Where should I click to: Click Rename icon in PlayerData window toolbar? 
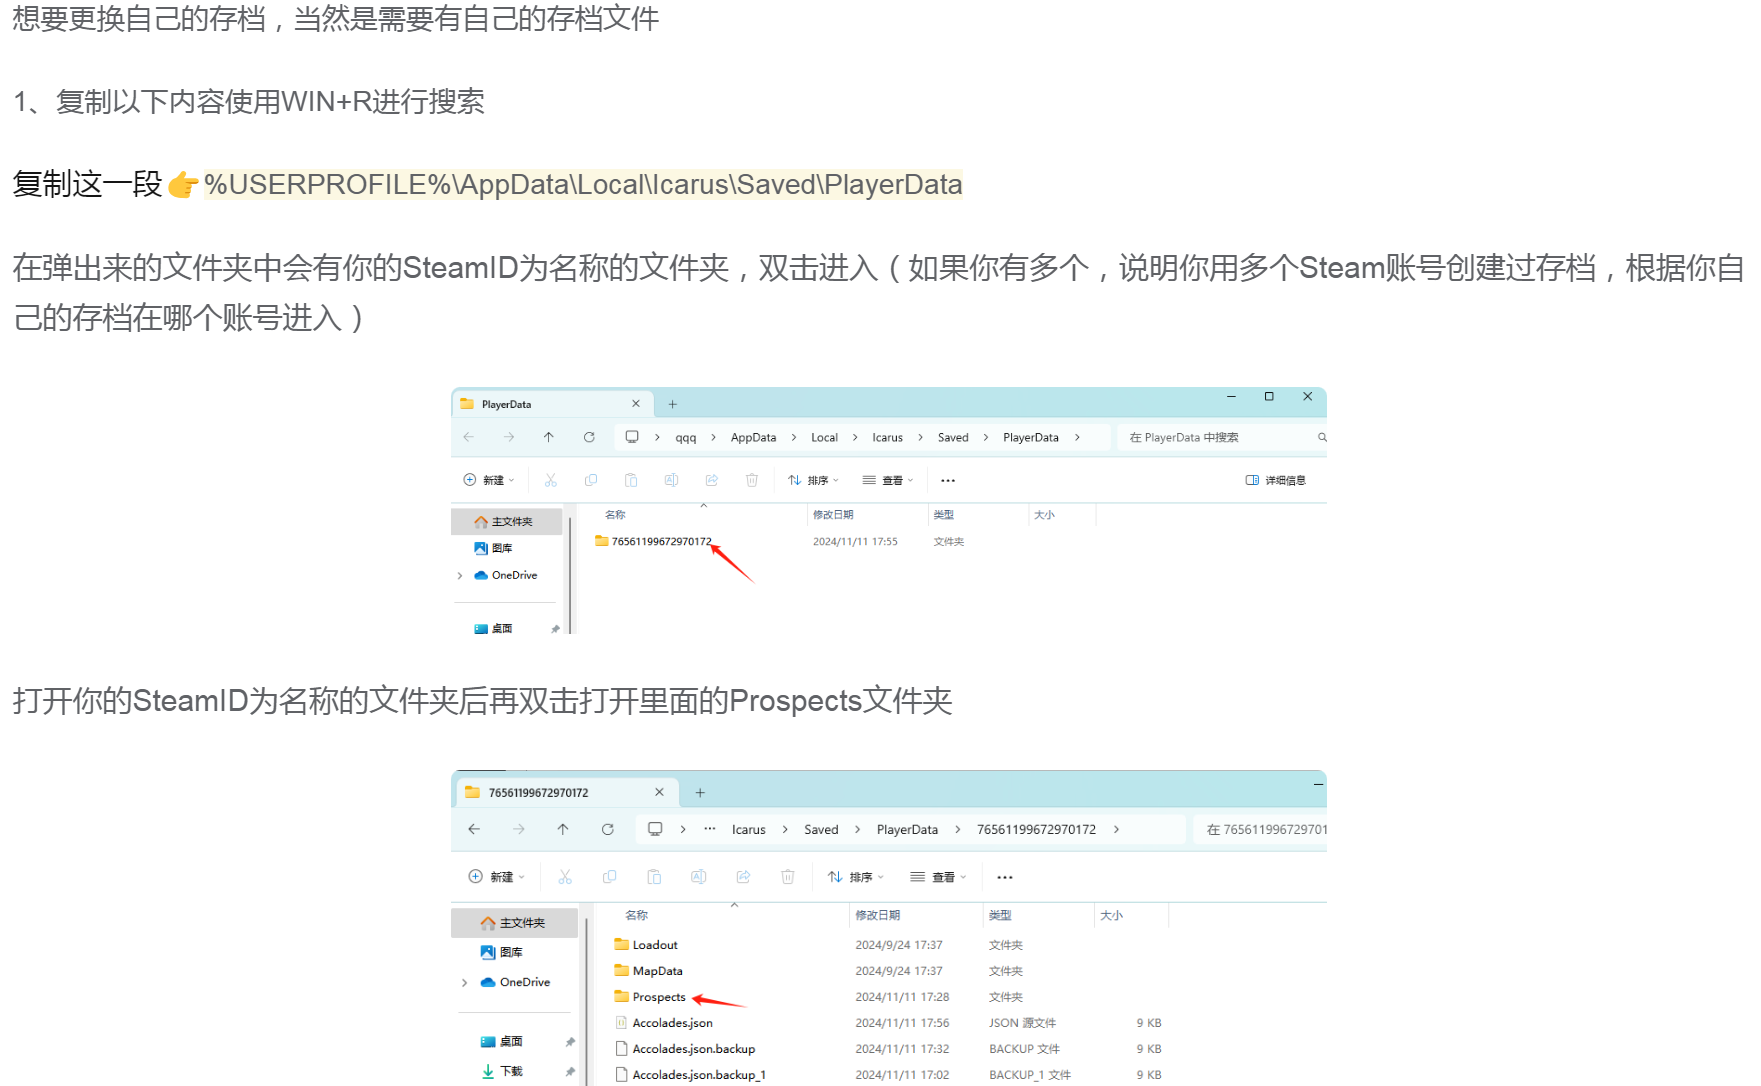671,480
